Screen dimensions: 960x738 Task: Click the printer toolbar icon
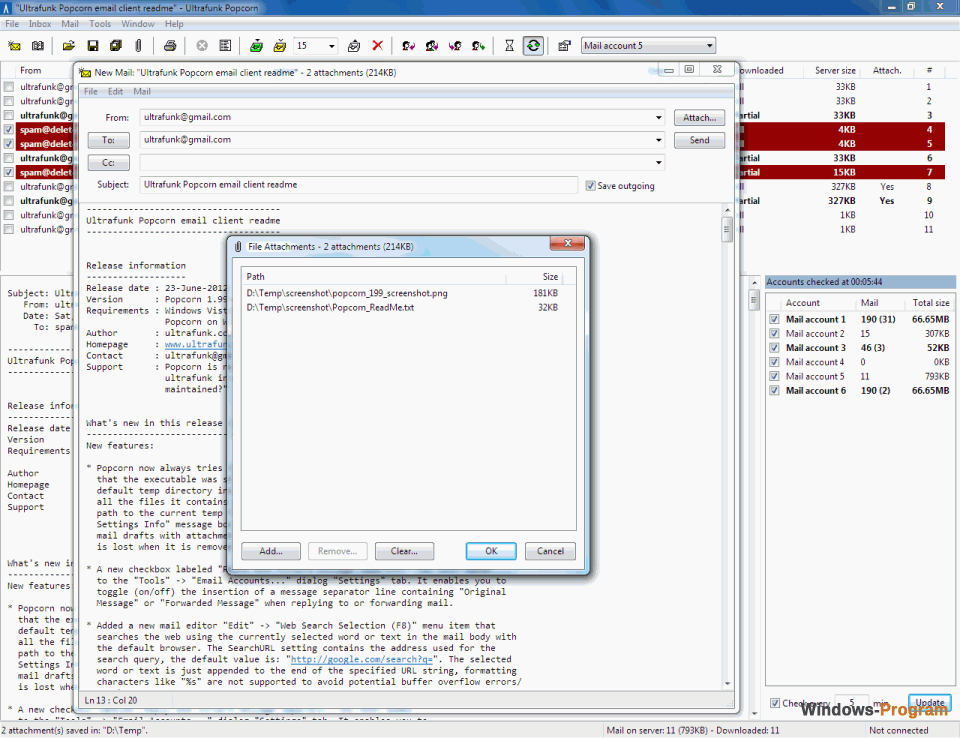(170, 46)
